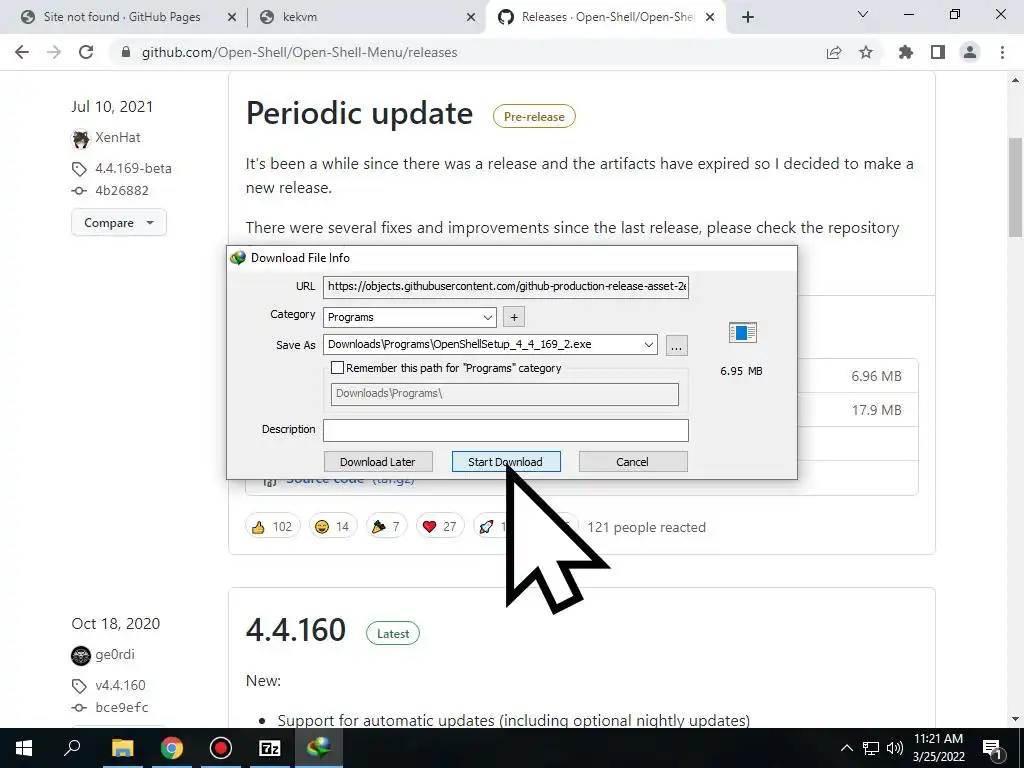Open the 4.4.169-beta tag link

133,168
